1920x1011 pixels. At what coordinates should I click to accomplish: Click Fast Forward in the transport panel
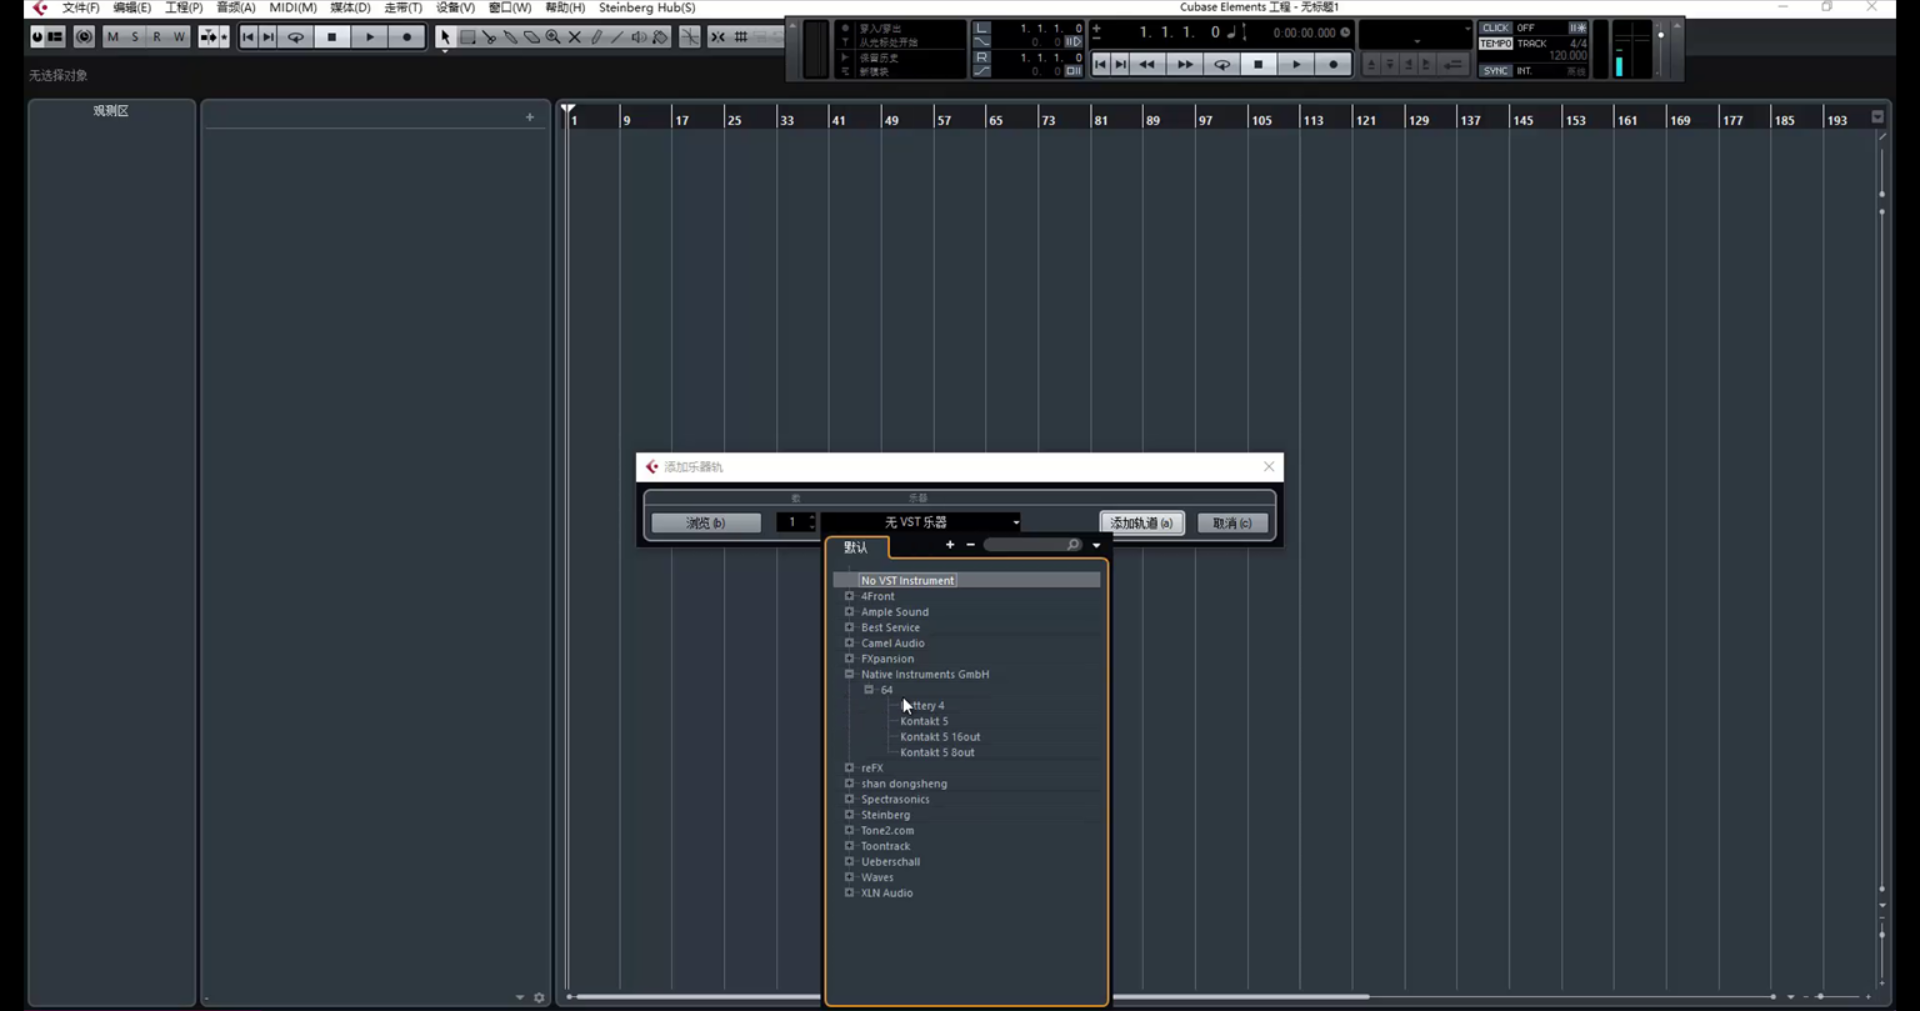point(1184,65)
